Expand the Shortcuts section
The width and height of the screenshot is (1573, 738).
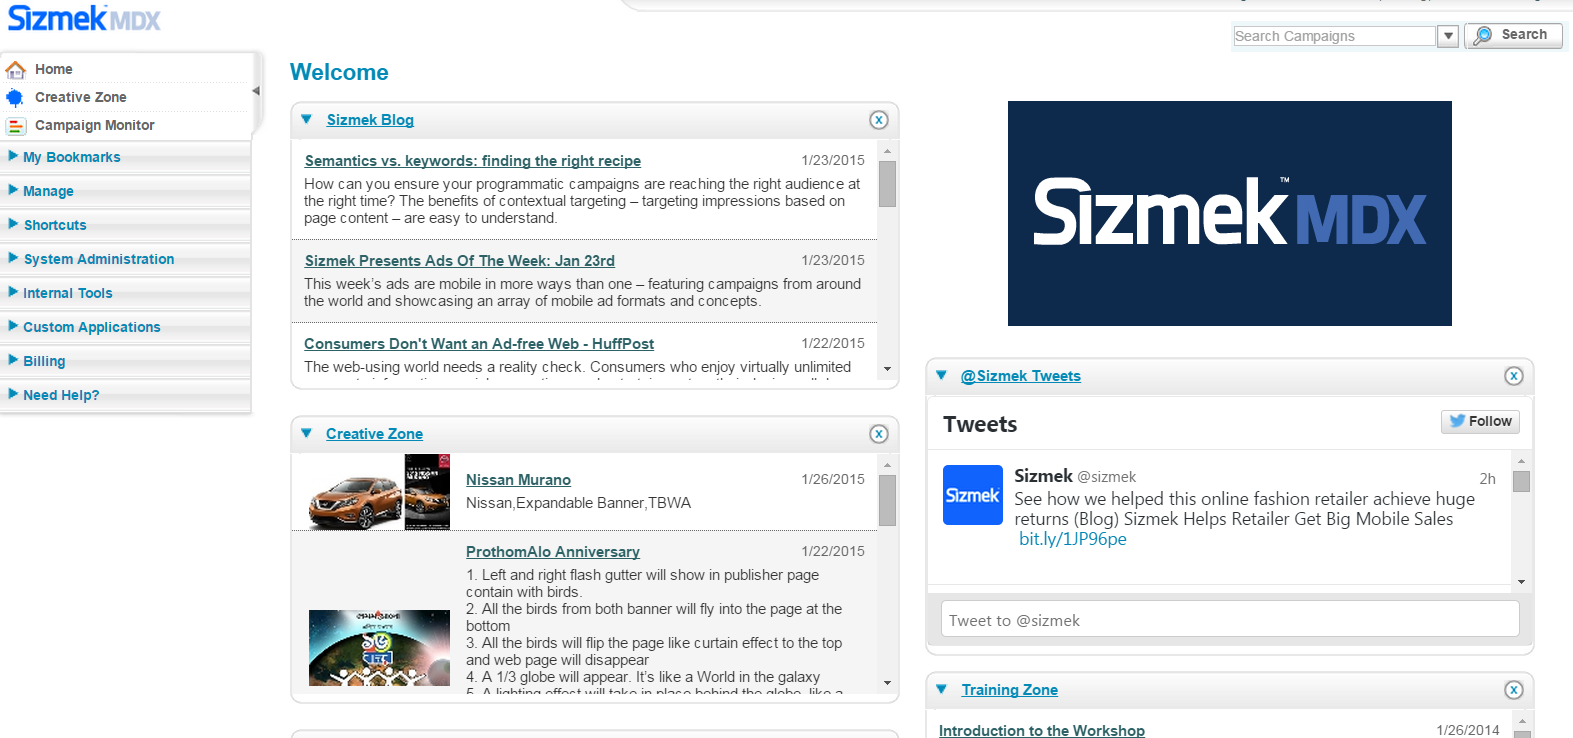[55, 225]
